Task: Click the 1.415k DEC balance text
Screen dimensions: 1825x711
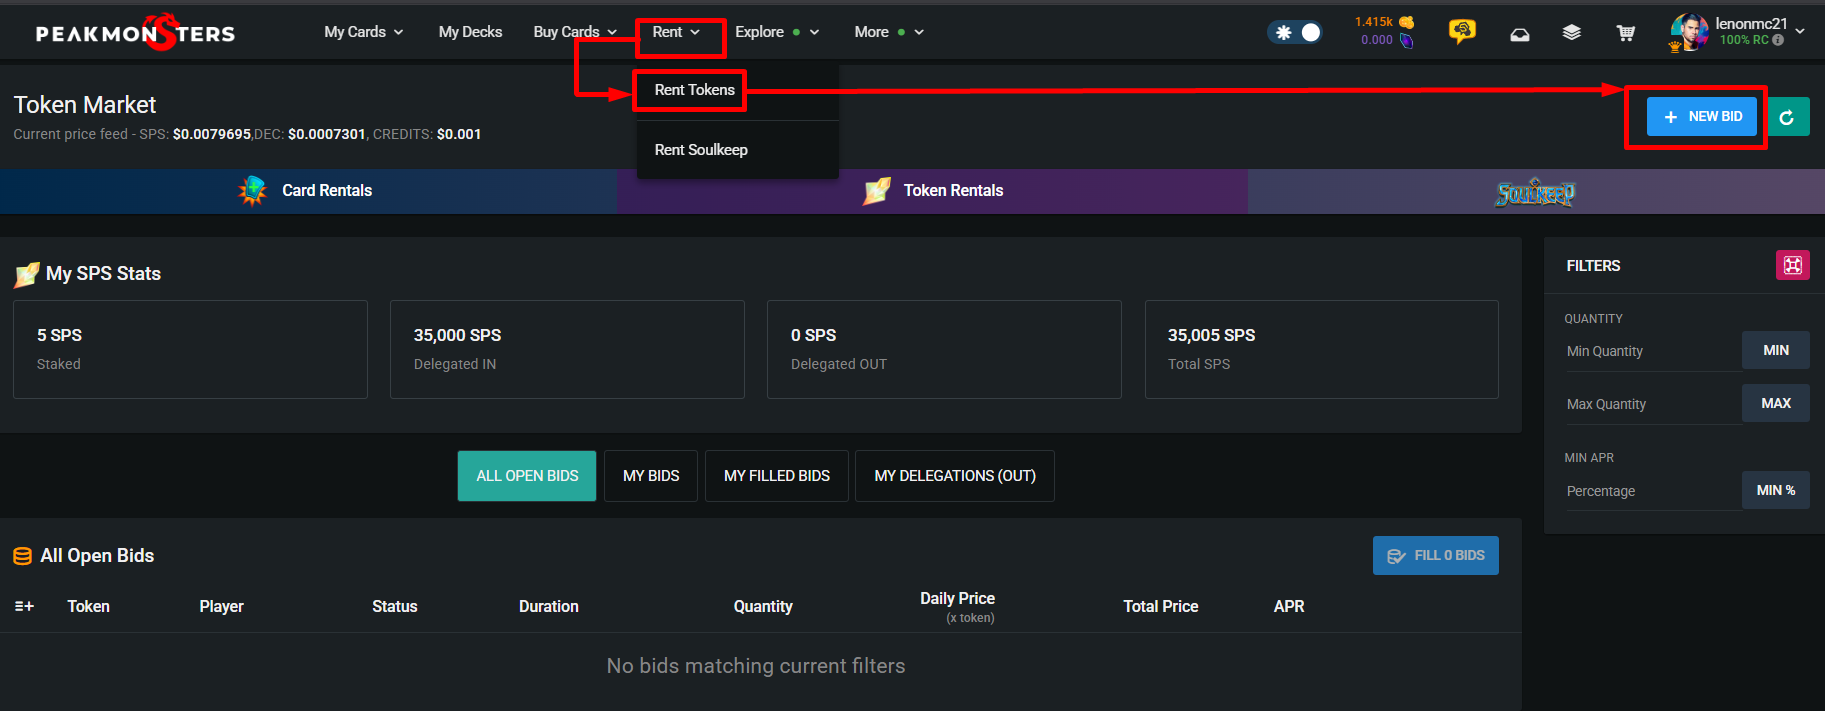Action: point(1374,22)
